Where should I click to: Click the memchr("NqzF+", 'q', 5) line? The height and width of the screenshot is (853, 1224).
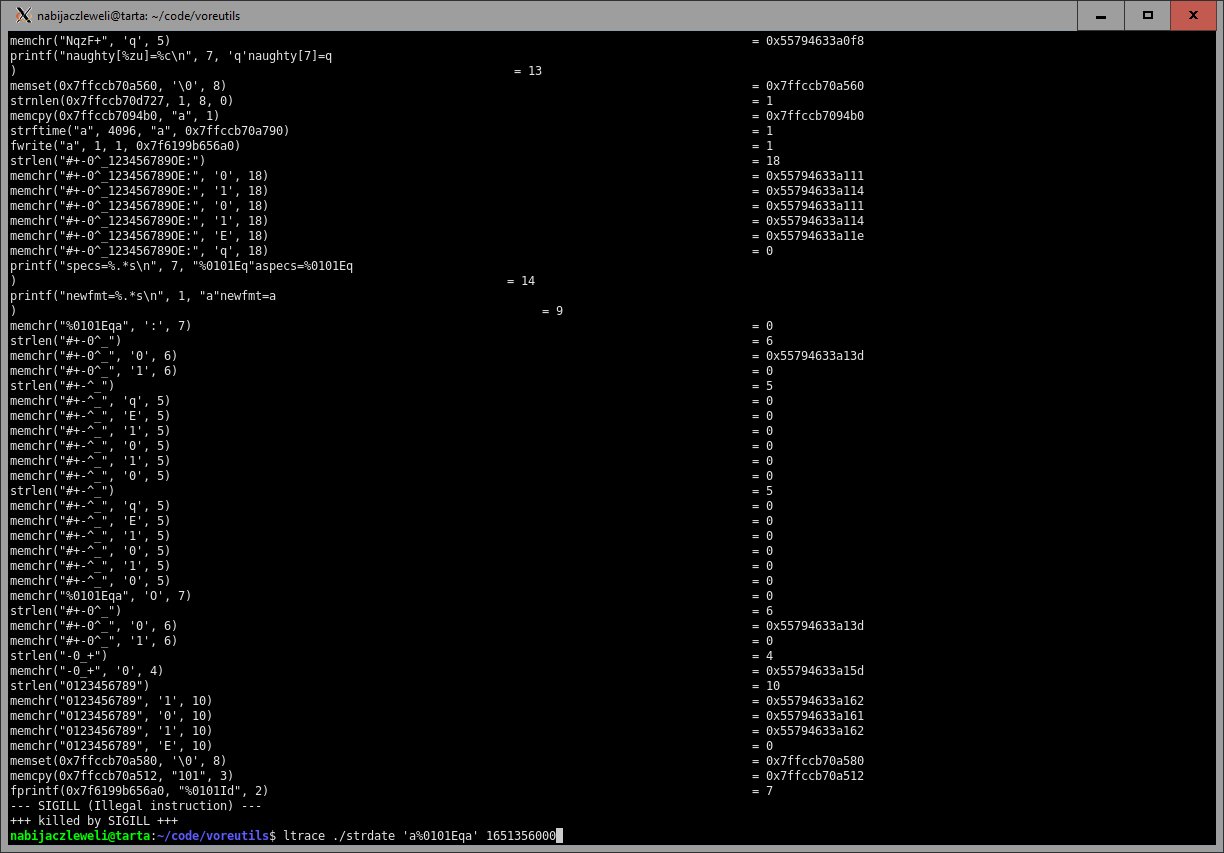pyautogui.click(x=90, y=41)
